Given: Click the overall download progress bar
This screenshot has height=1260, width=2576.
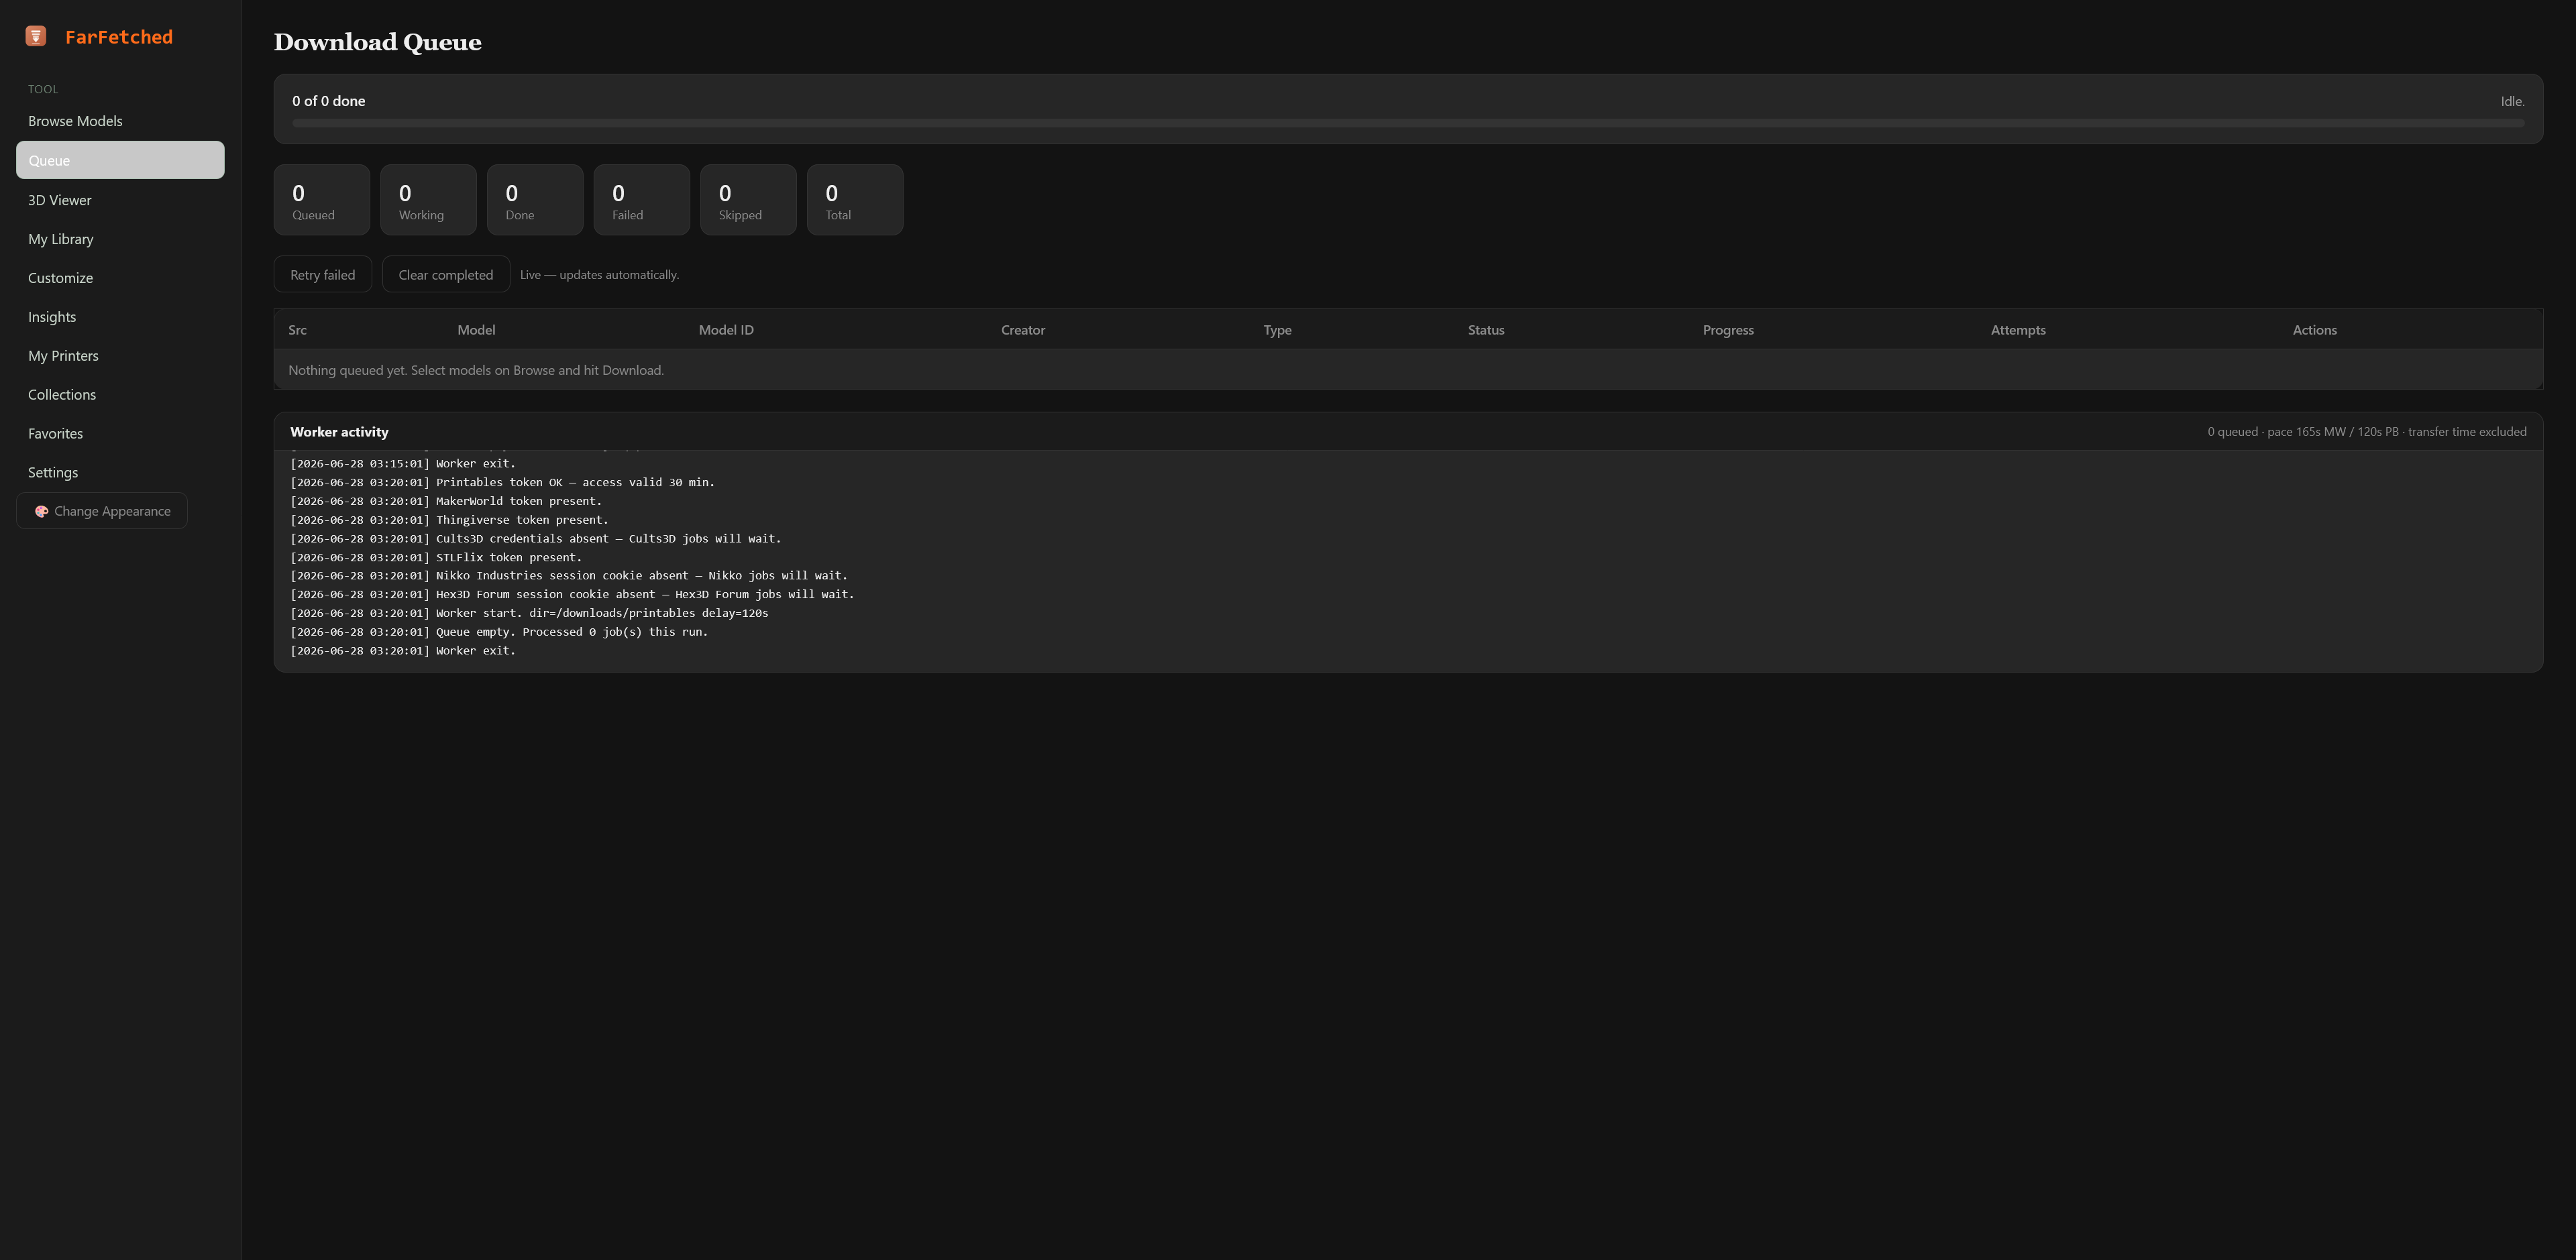Looking at the screenshot, I should (1408, 123).
